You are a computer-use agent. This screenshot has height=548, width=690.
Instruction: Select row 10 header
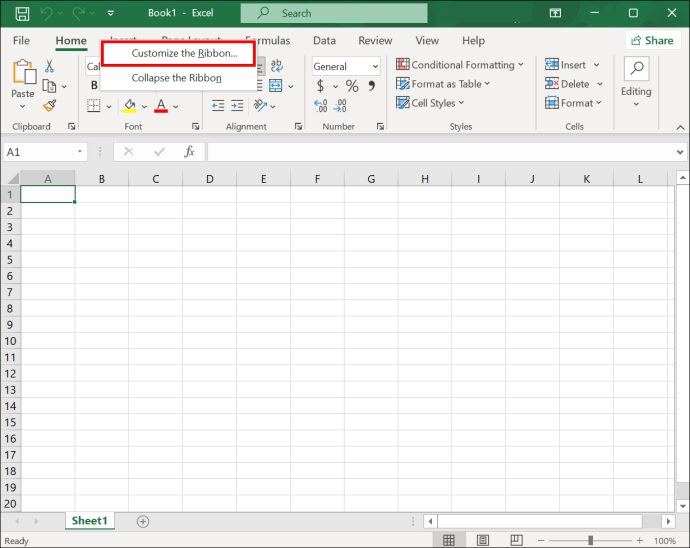(10, 341)
